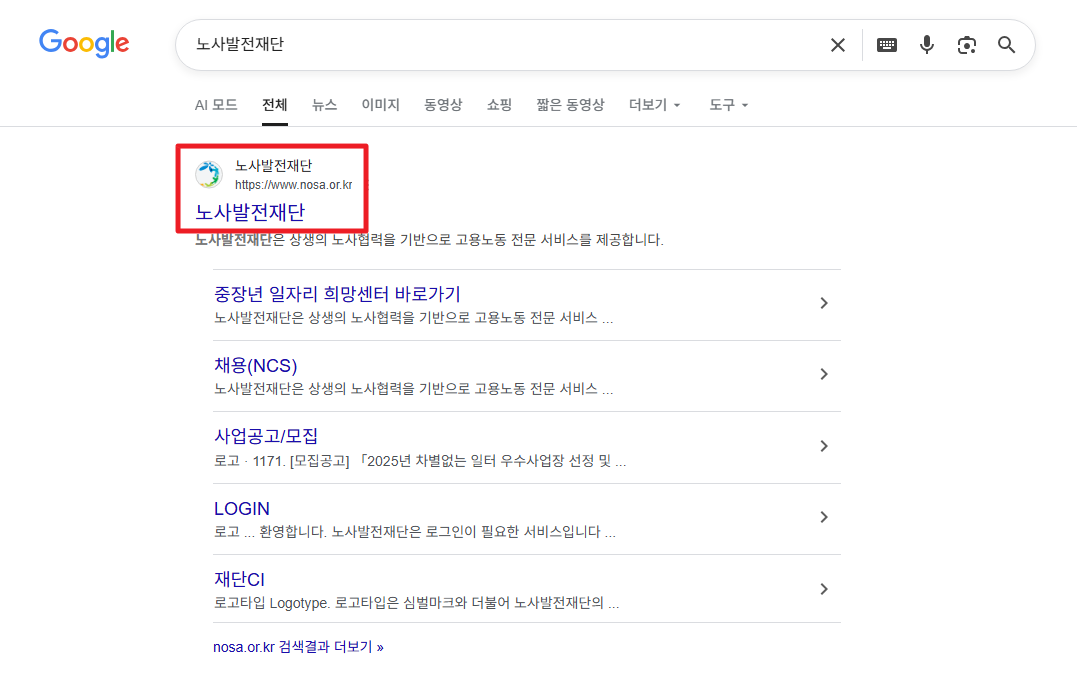Click the nosa.or.kr 검색결과 더보기 link
1077x680 pixels.
tap(299, 646)
